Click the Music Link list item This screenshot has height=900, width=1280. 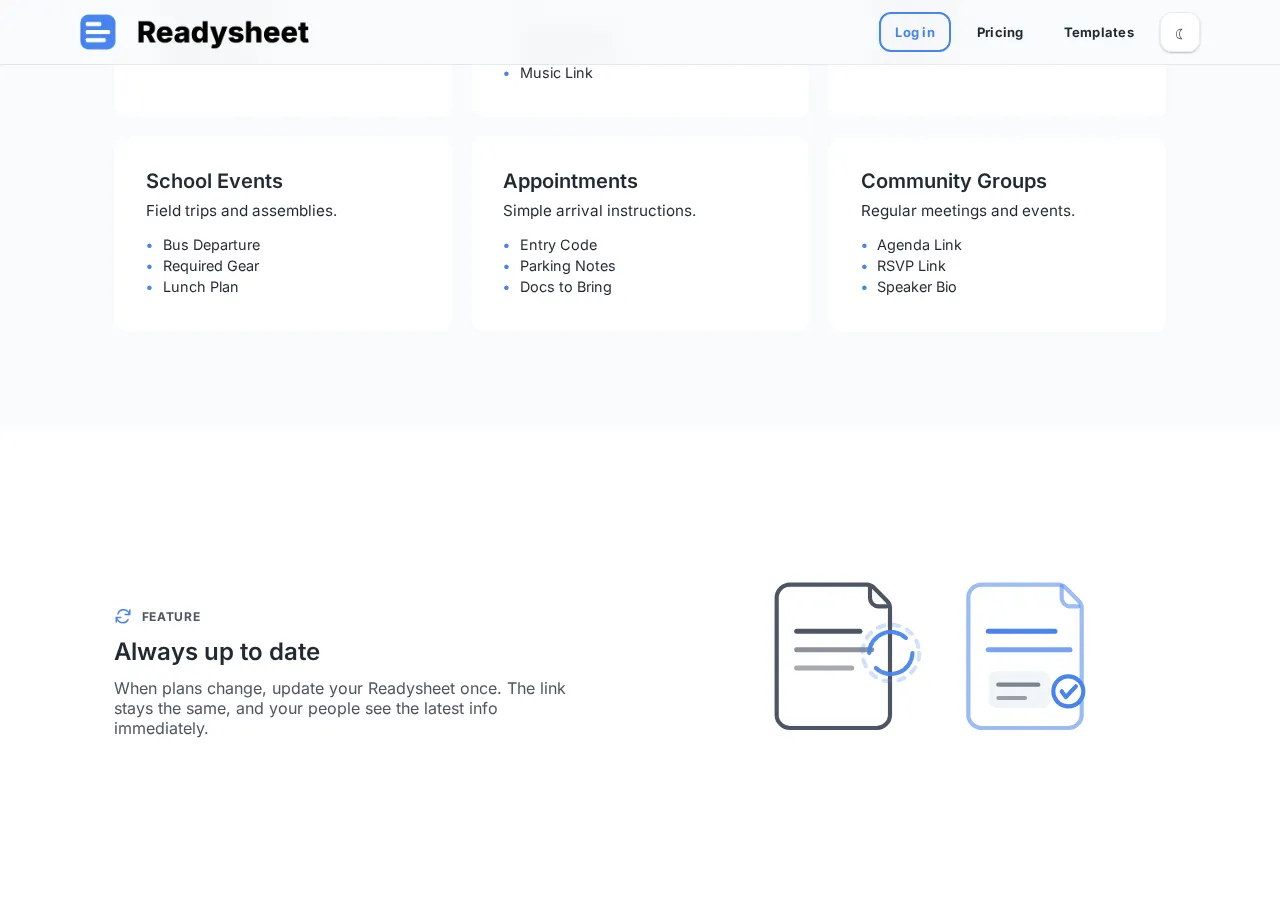[556, 73]
